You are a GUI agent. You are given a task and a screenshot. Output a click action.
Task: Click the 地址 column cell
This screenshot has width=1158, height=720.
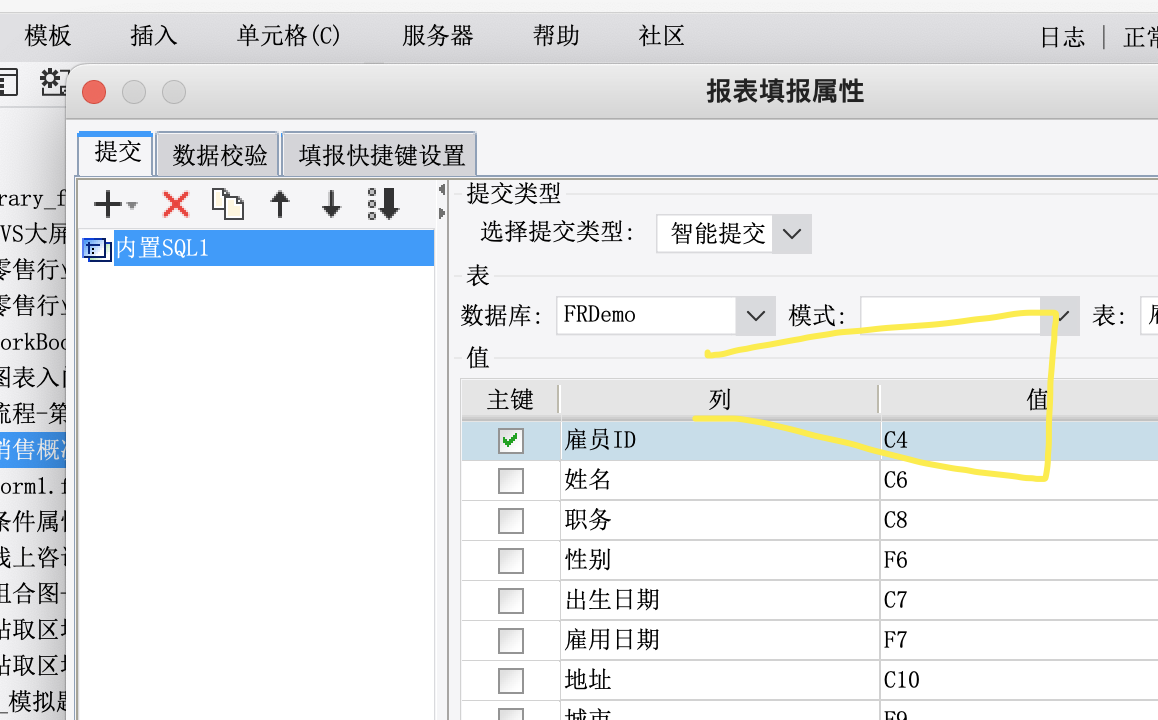click(720, 680)
